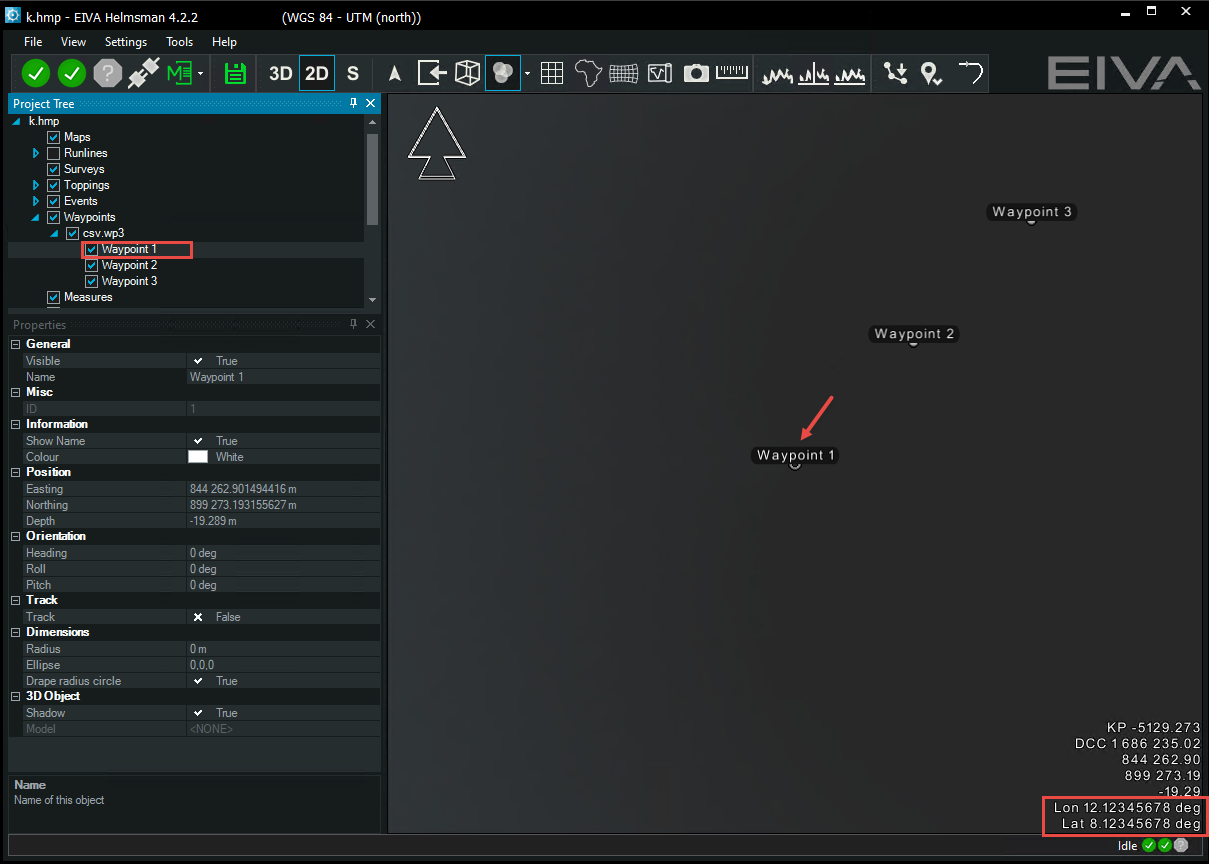Image resolution: width=1209 pixels, height=864 pixels.
Task: Select the ruler measure tool
Action: pyautogui.click(x=732, y=72)
